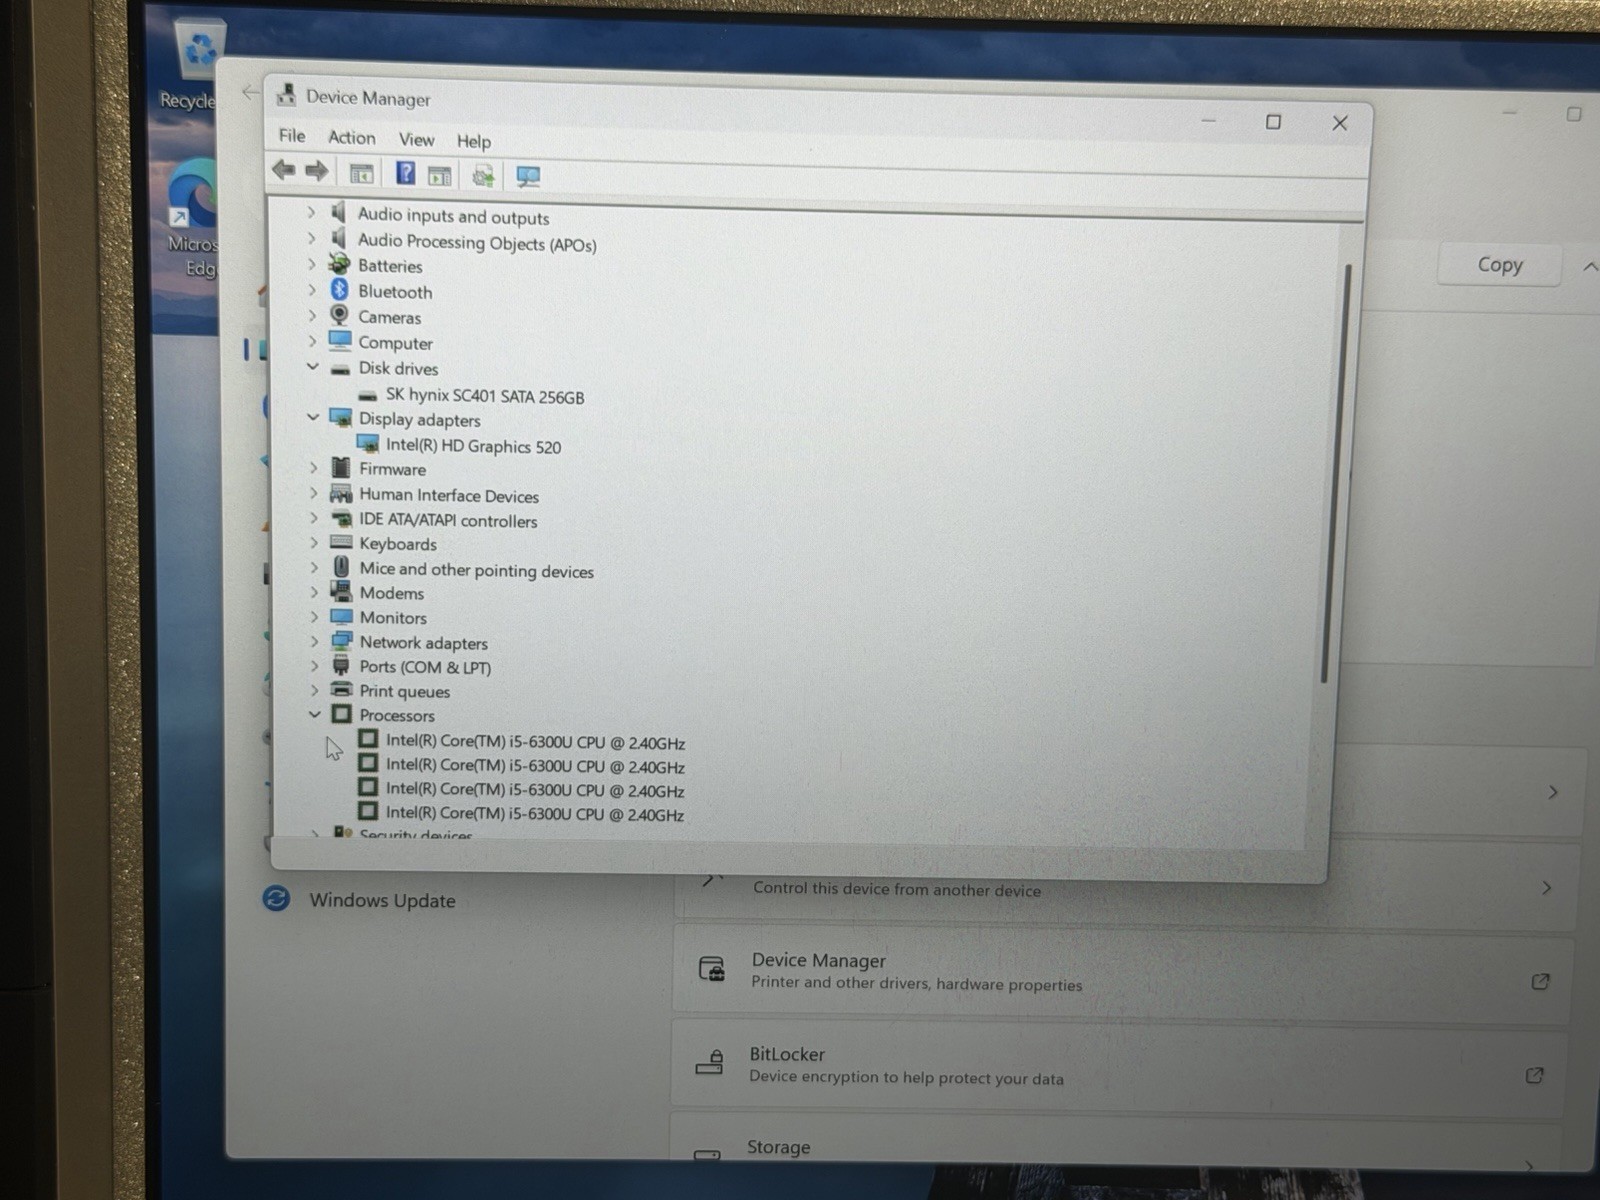The width and height of the screenshot is (1600, 1200).
Task: Click the Update driver toolbar icon
Action: pos(483,177)
